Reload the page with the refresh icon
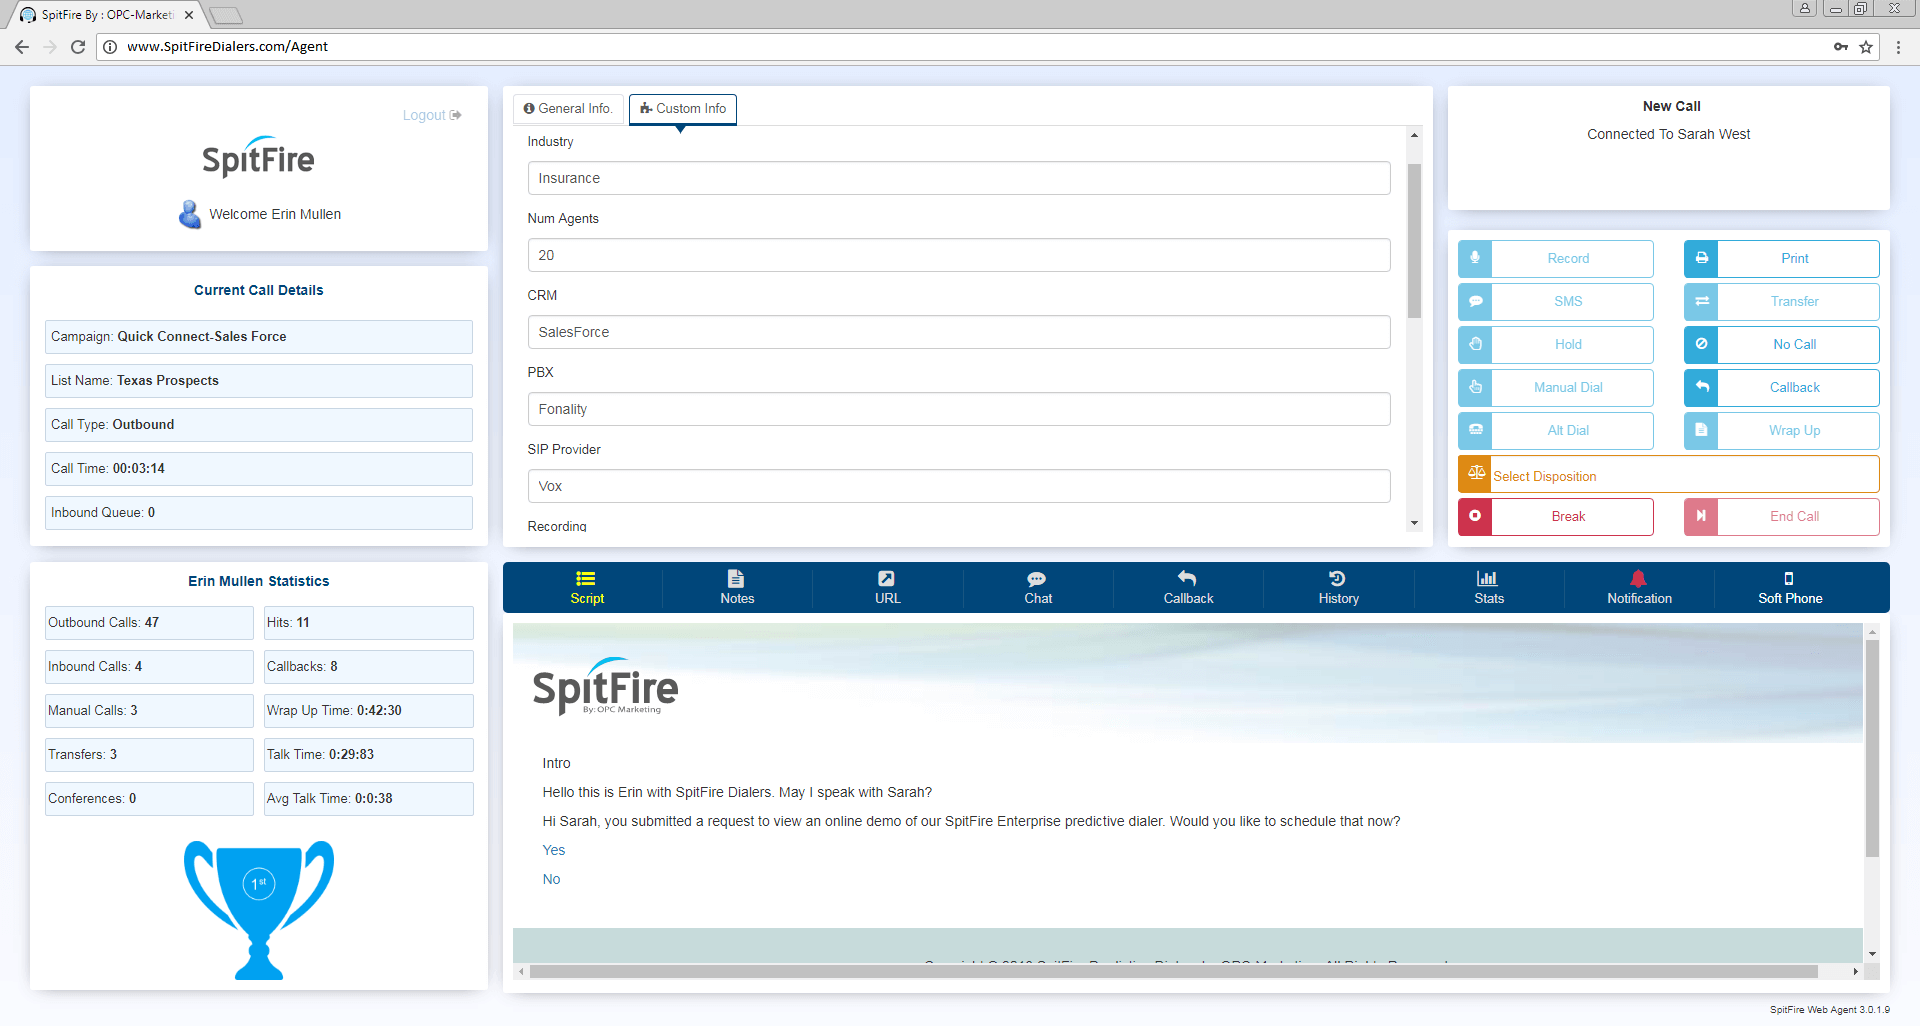 click(78, 47)
